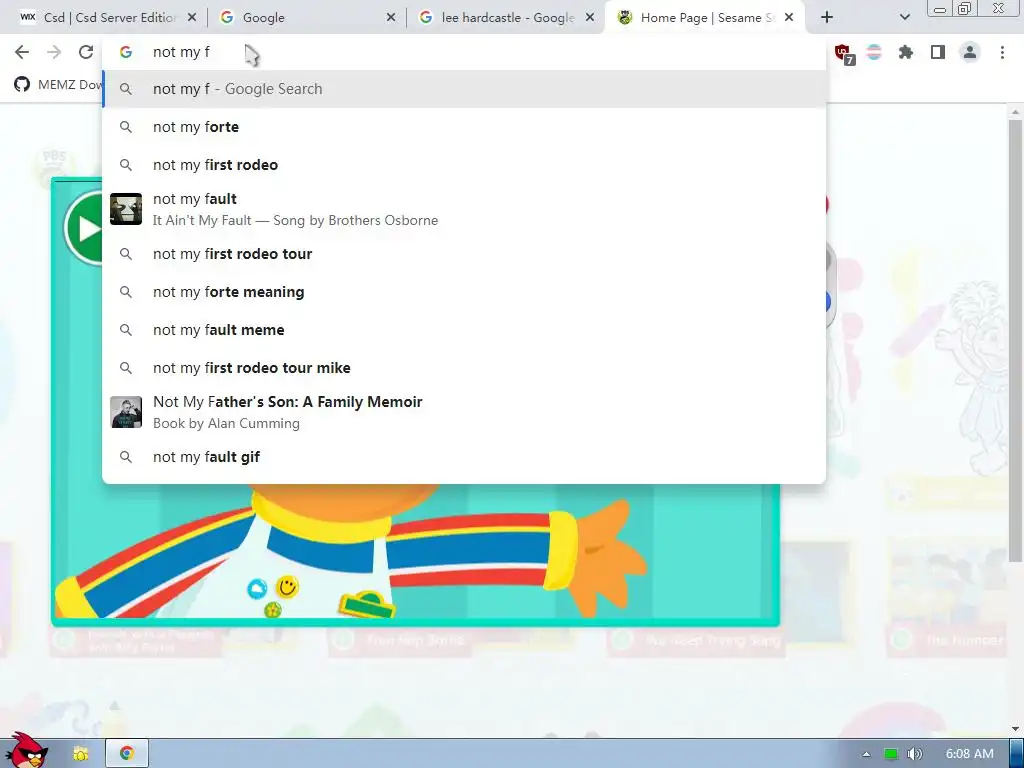The image size is (1024, 768).
Task: Open the Angry Birds start button
Action: (26, 751)
